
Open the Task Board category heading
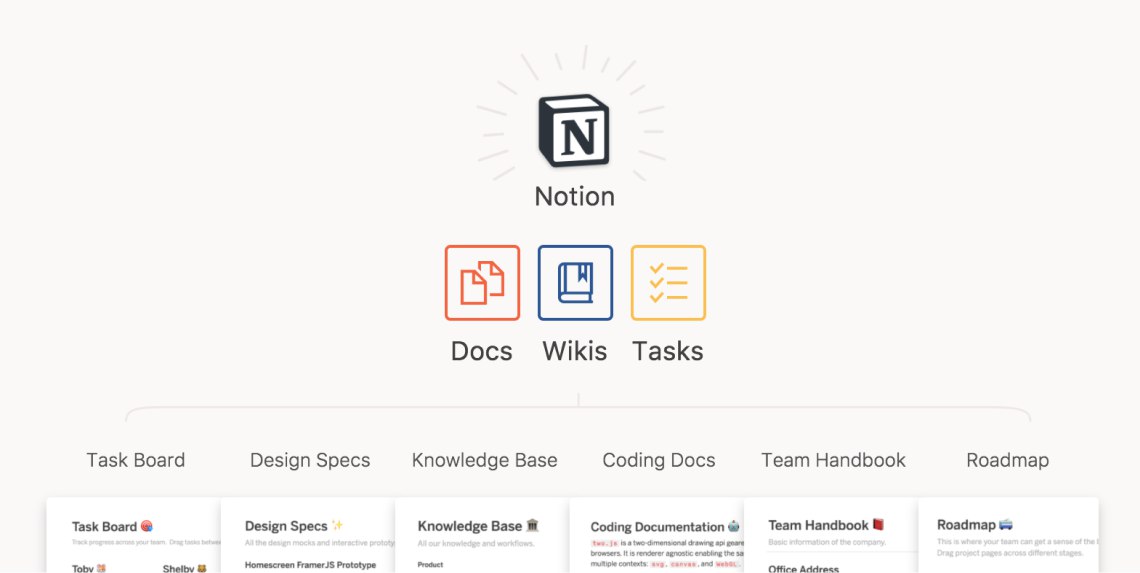(x=136, y=460)
